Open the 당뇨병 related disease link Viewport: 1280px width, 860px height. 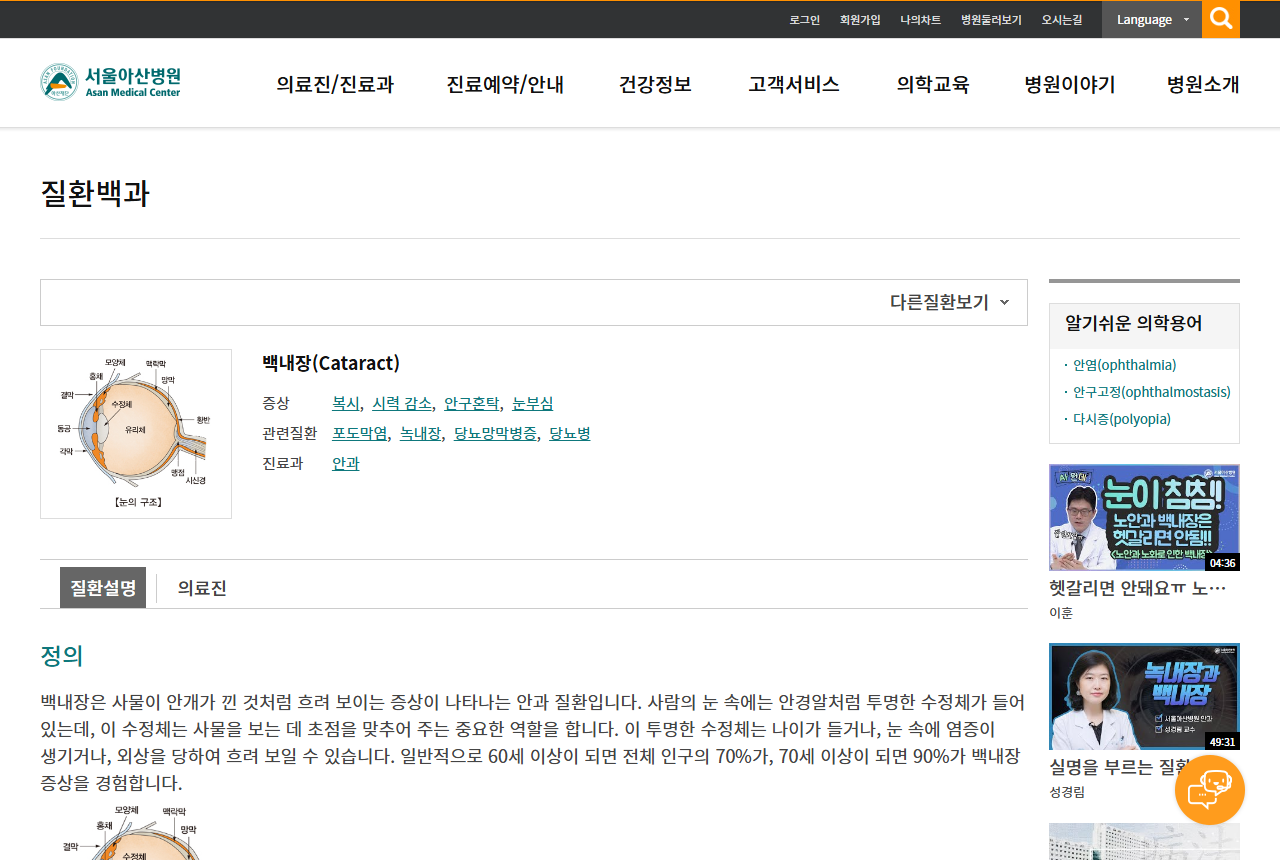coord(570,433)
